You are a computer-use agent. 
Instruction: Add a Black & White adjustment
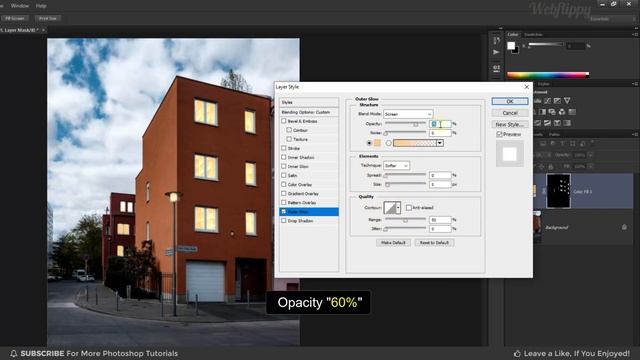[542, 112]
